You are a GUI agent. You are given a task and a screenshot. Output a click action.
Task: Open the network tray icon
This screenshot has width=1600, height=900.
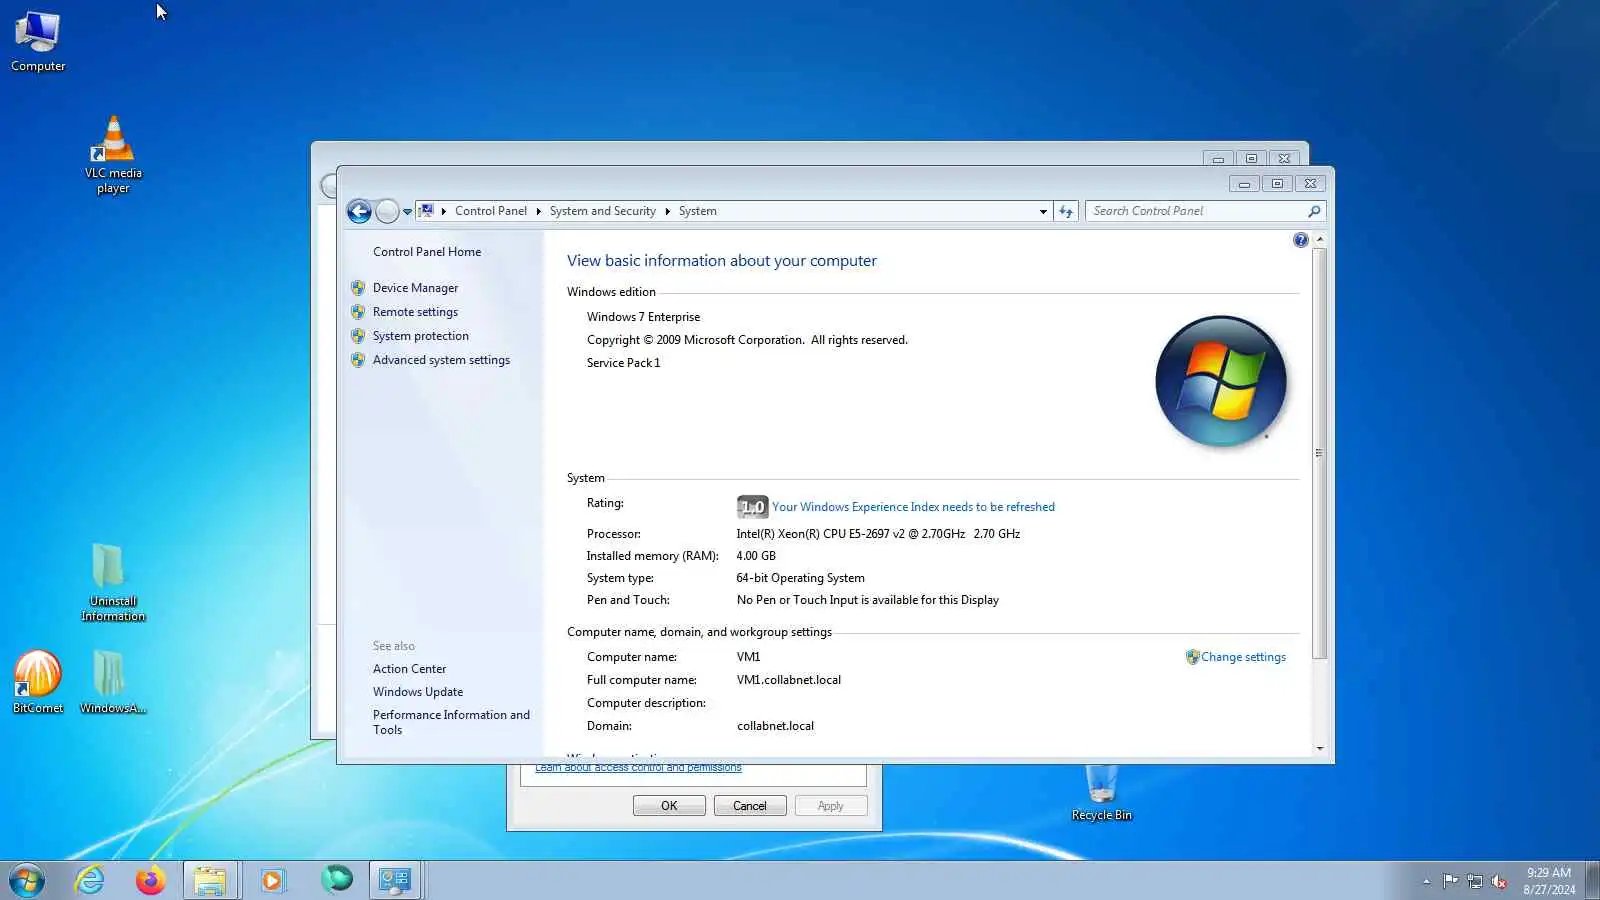(1474, 881)
